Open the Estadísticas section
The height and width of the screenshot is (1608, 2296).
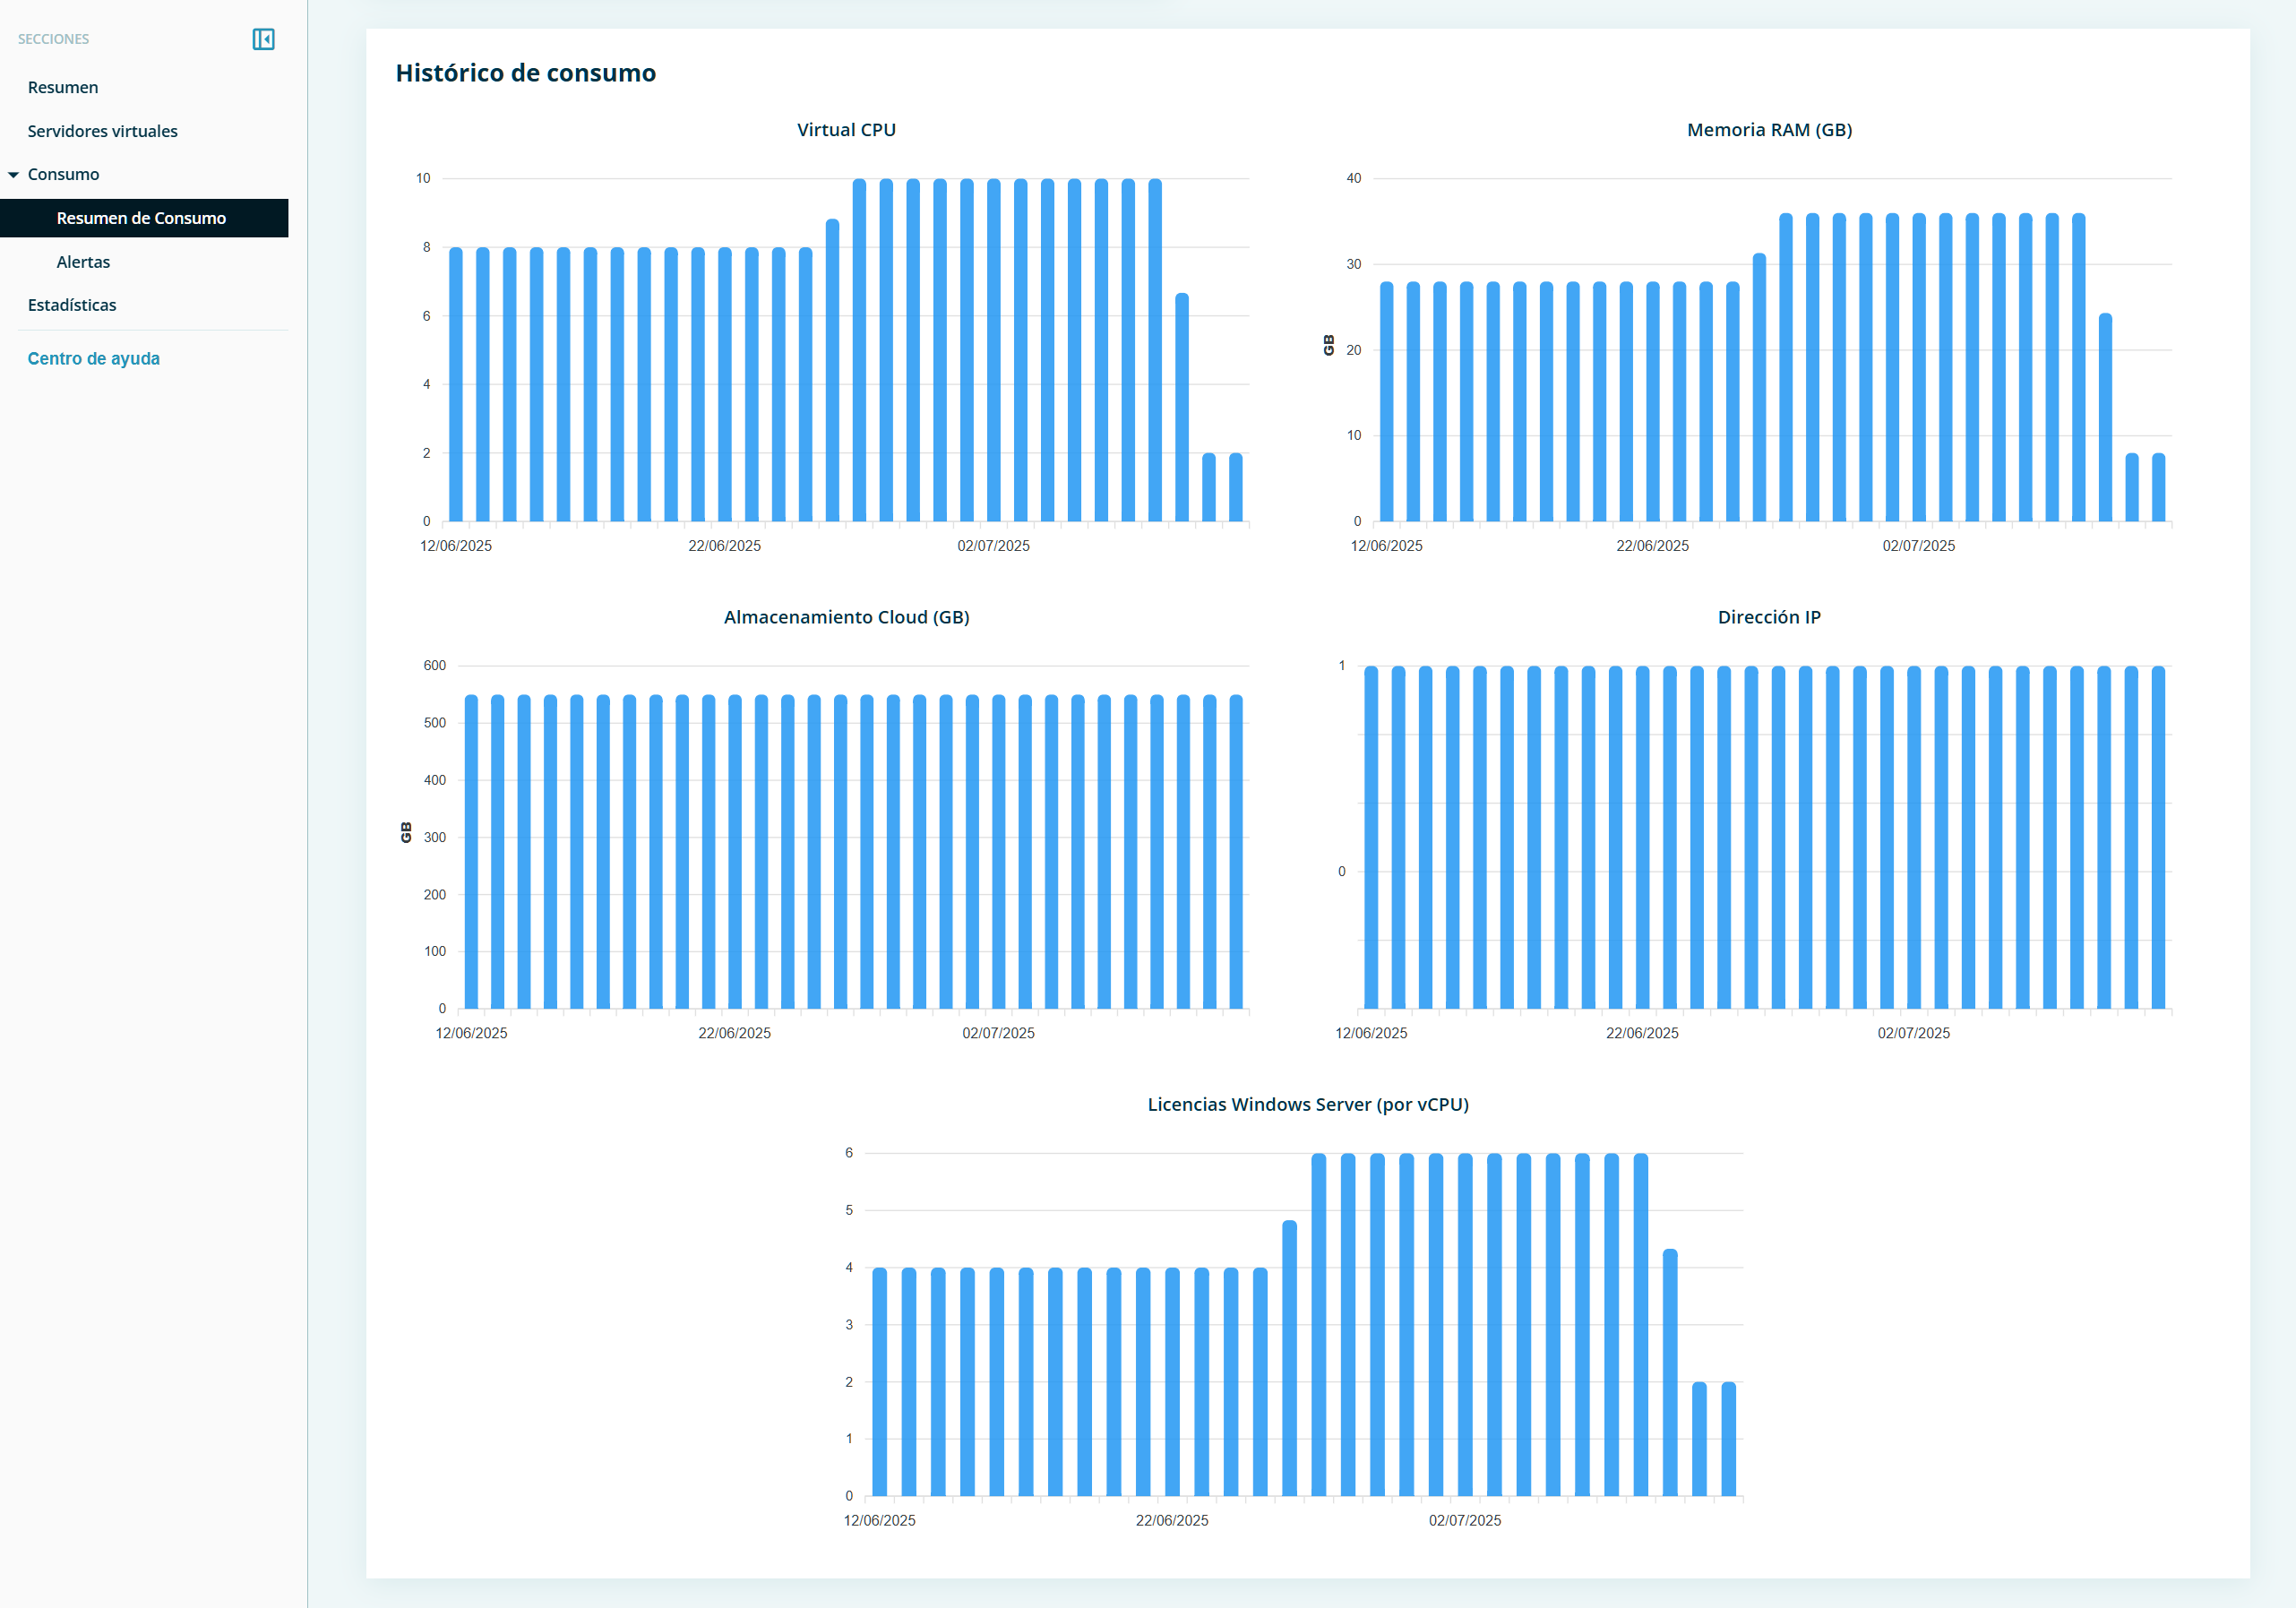[72, 305]
